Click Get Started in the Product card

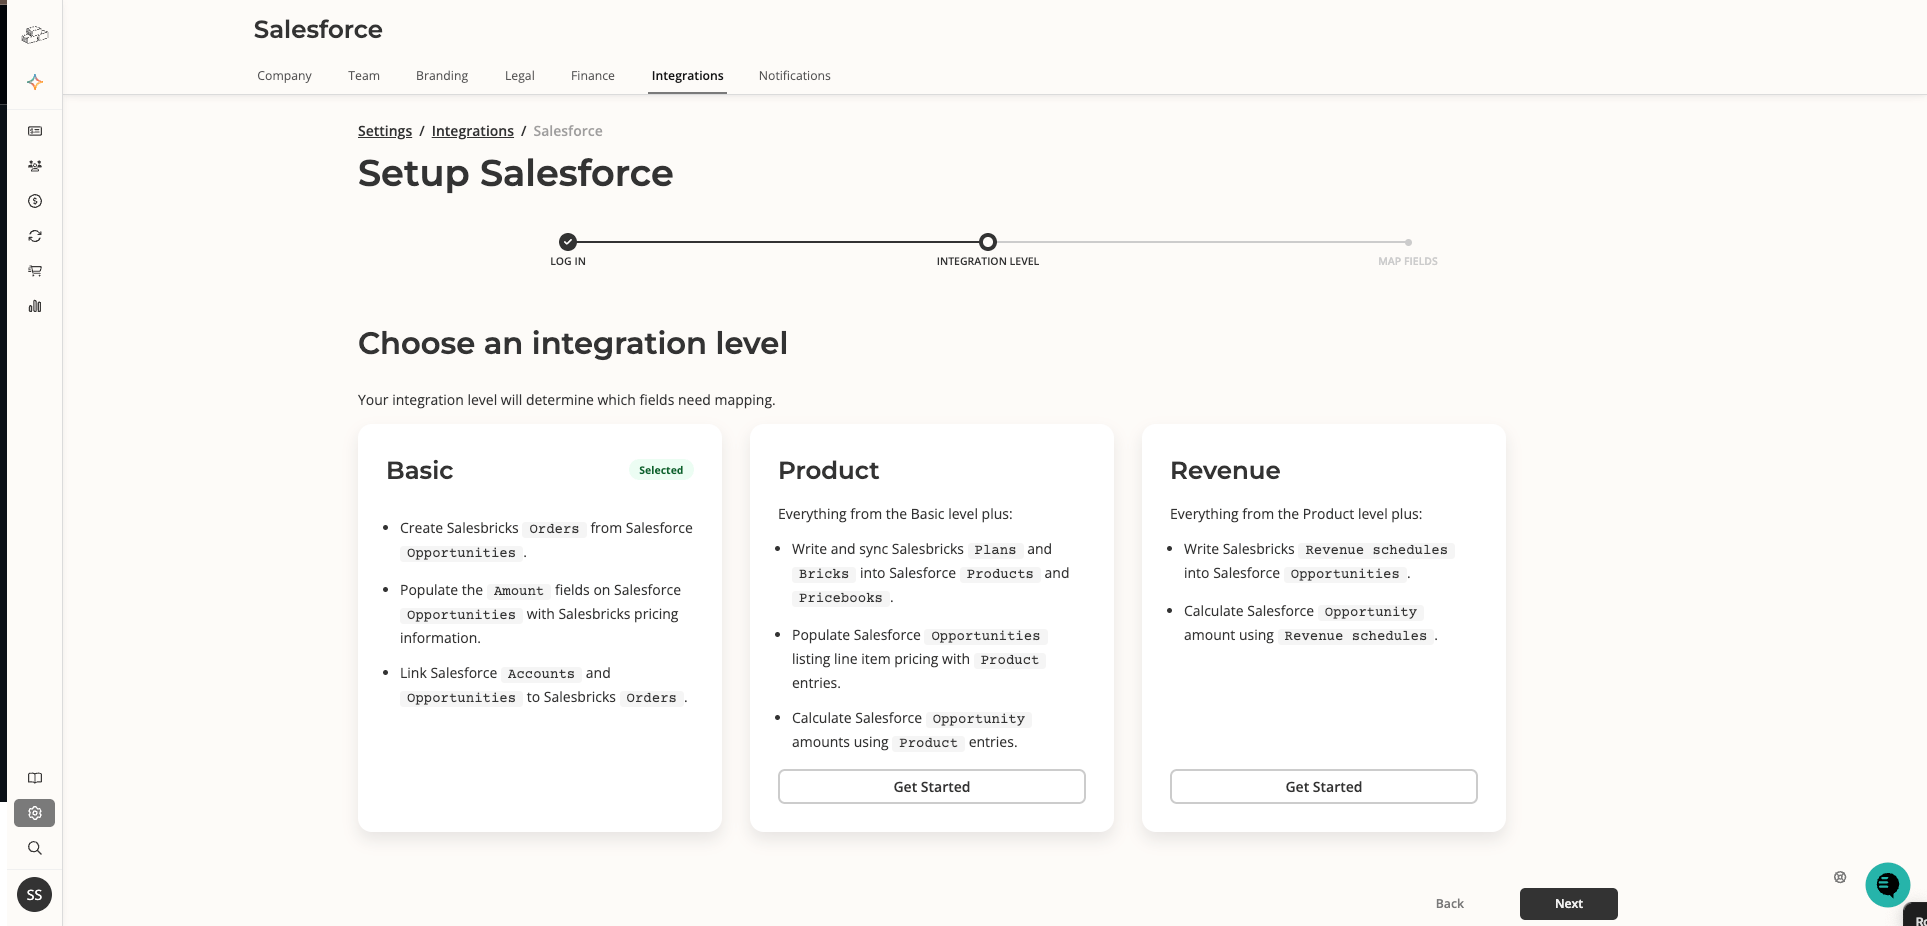(x=932, y=787)
